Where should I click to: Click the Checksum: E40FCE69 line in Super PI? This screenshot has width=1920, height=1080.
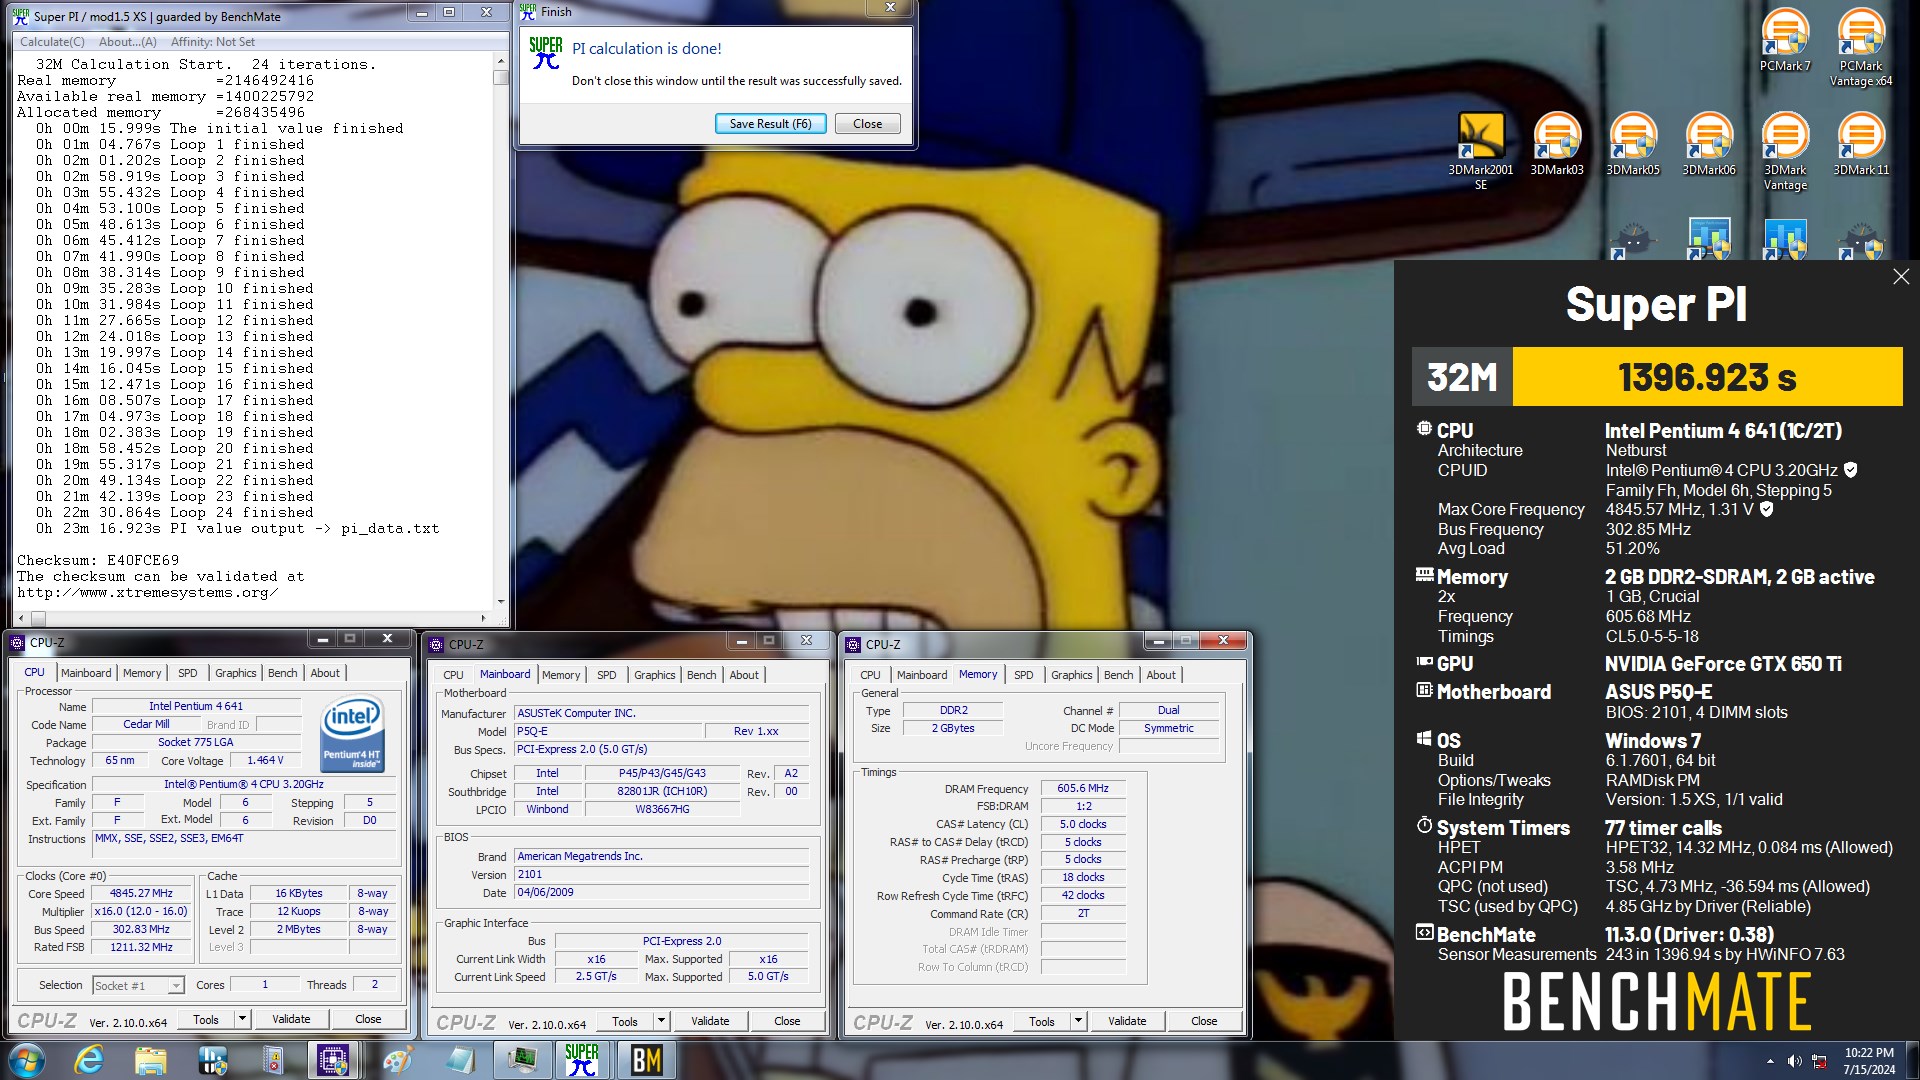98,560
